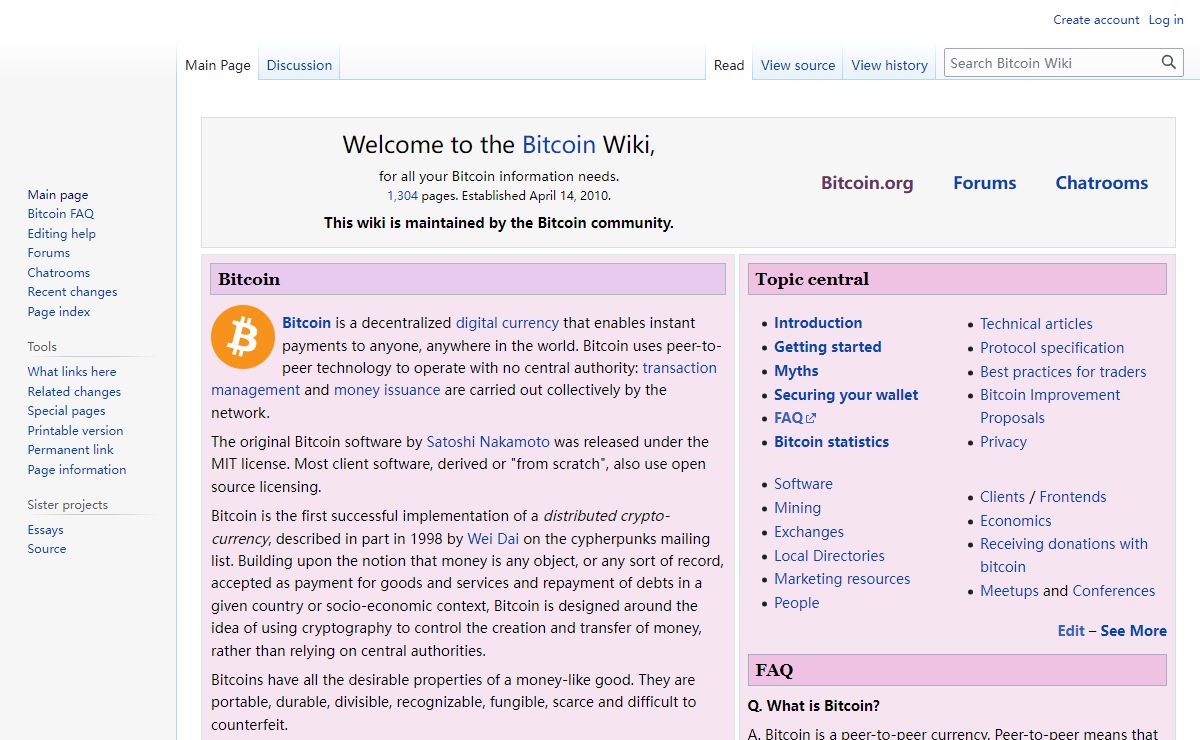Open the Chatrooms header link
The width and height of the screenshot is (1200, 740).
click(1101, 183)
